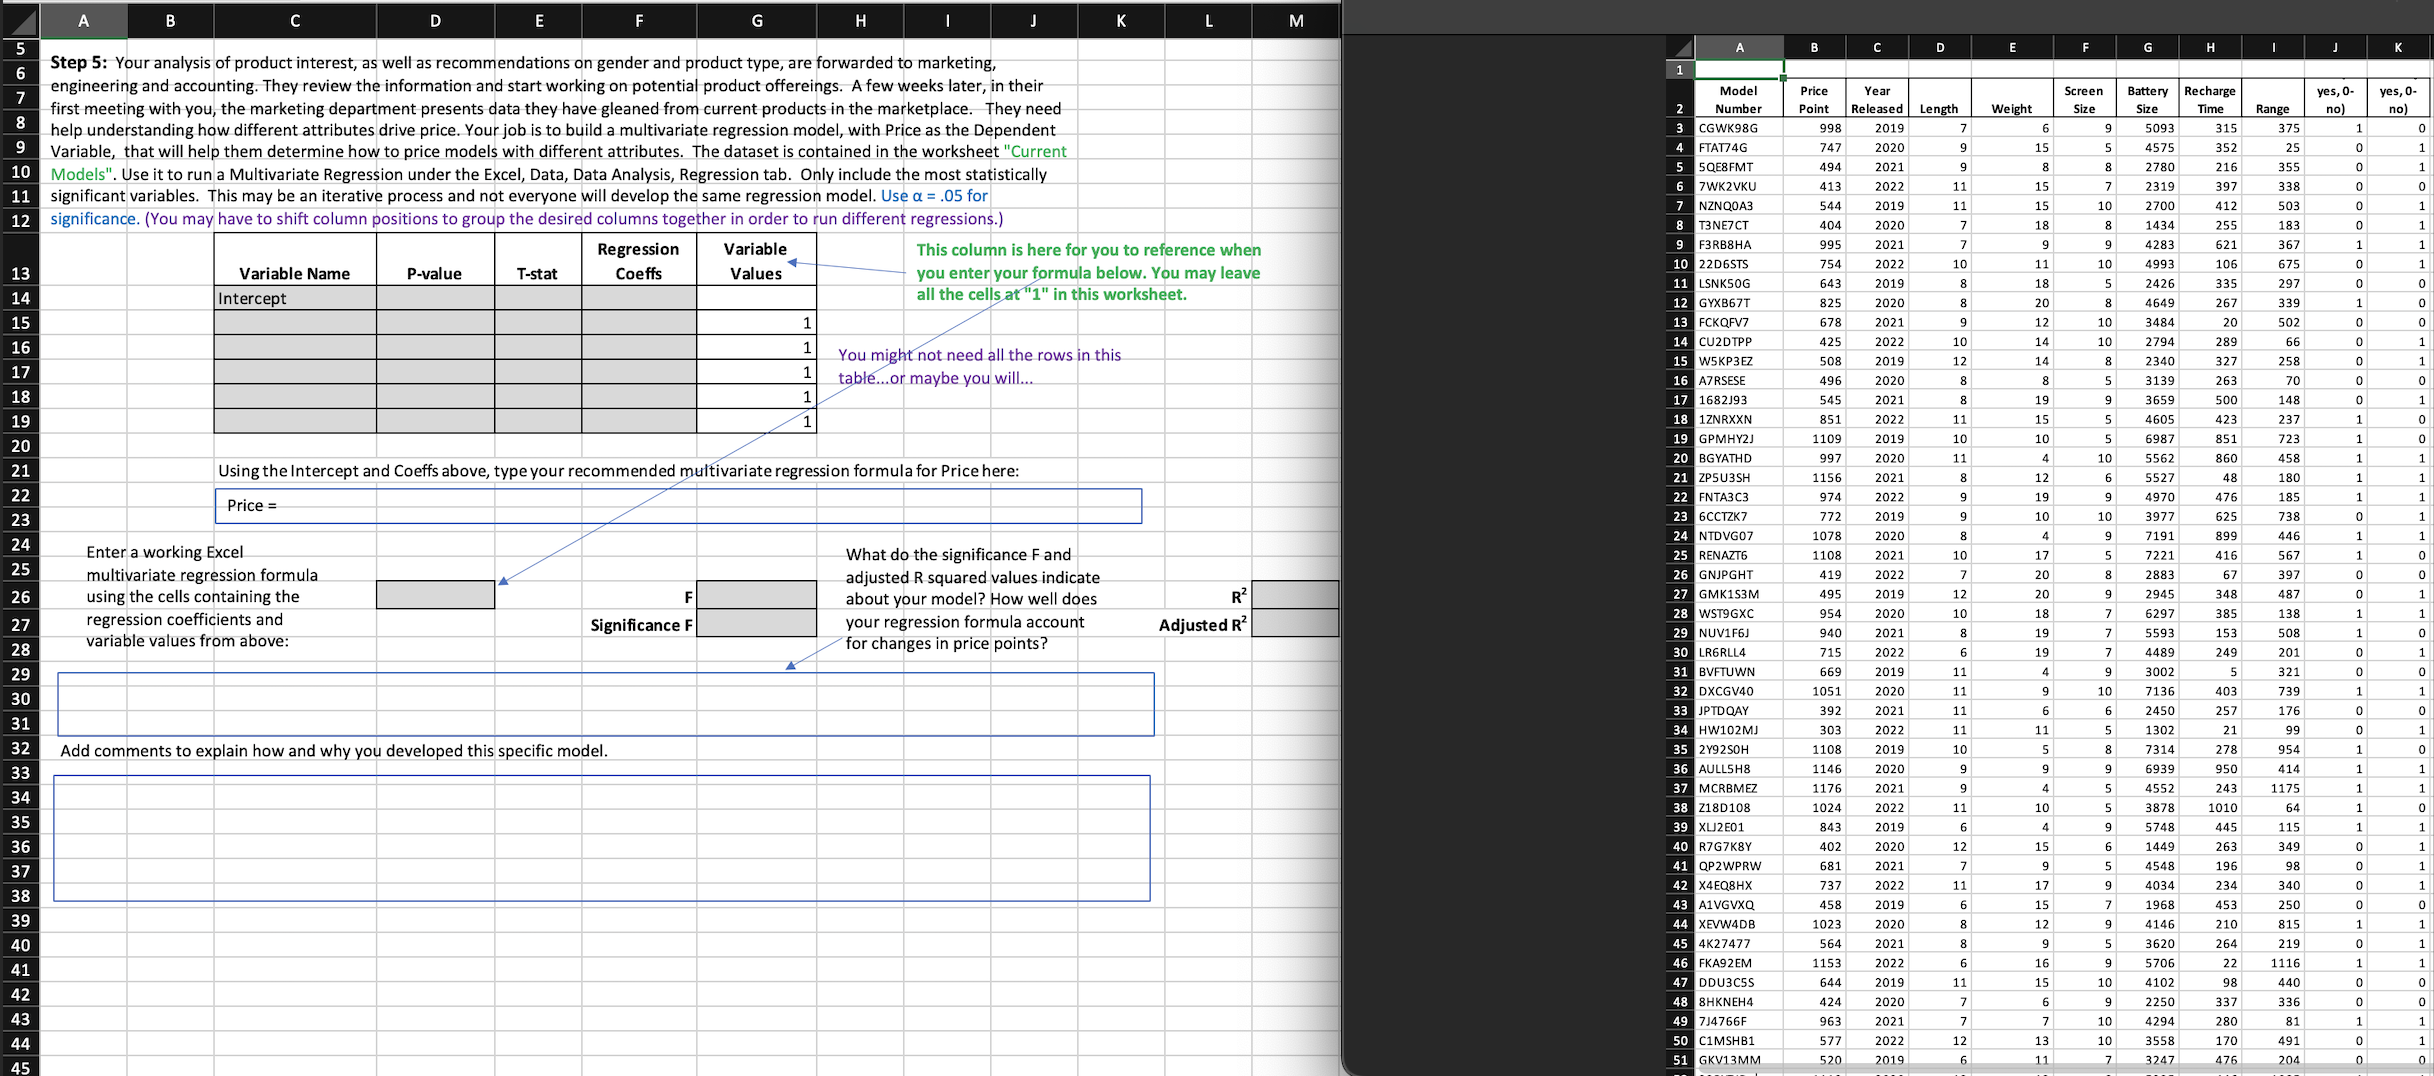Click the R² result cell
Viewport: 2434px width, 1076px height.
(1295, 596)
